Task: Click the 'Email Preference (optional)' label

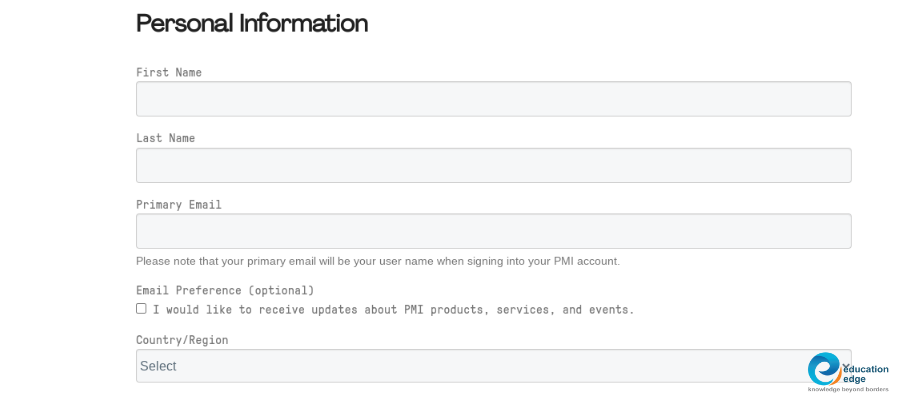Action: coord(225,290)
